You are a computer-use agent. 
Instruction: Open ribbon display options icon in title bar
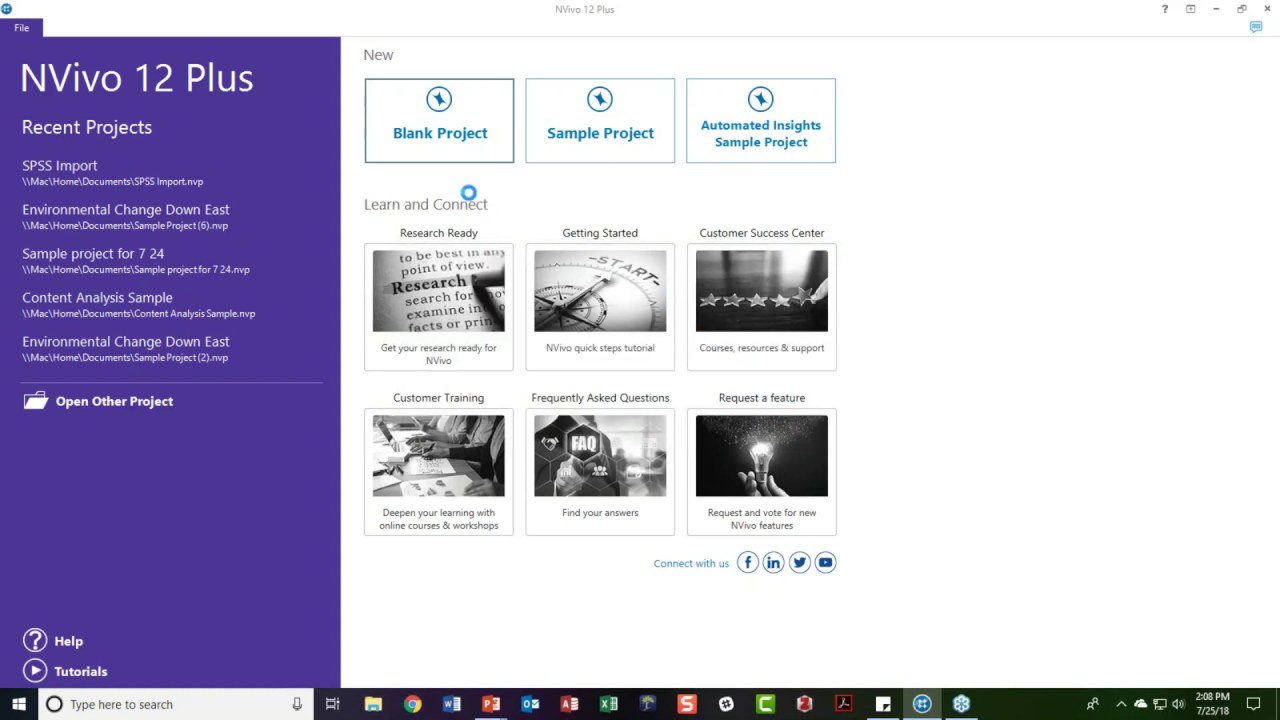click(1190, 9)
